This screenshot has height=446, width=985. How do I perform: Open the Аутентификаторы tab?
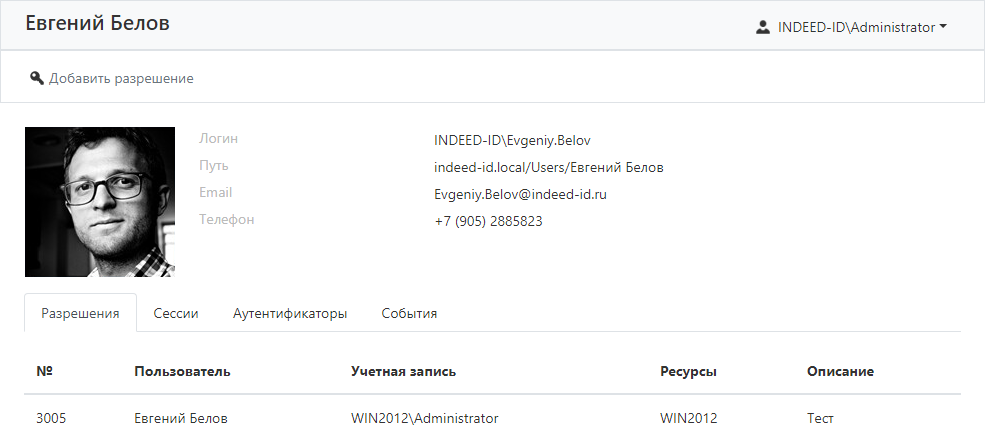coord(290,313)
